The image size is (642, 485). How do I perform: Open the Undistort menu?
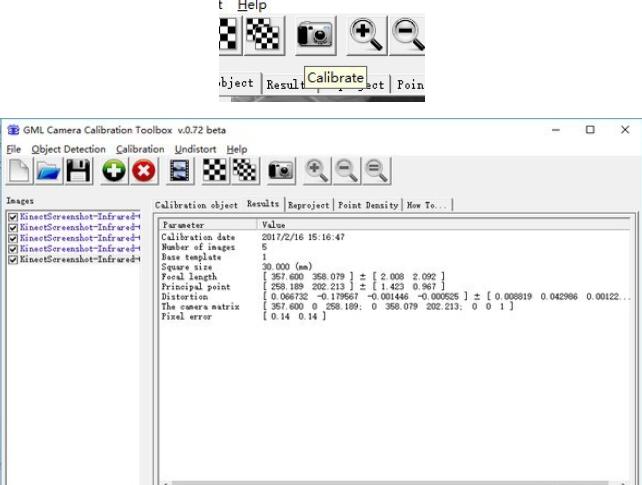[x=195, y=149]
